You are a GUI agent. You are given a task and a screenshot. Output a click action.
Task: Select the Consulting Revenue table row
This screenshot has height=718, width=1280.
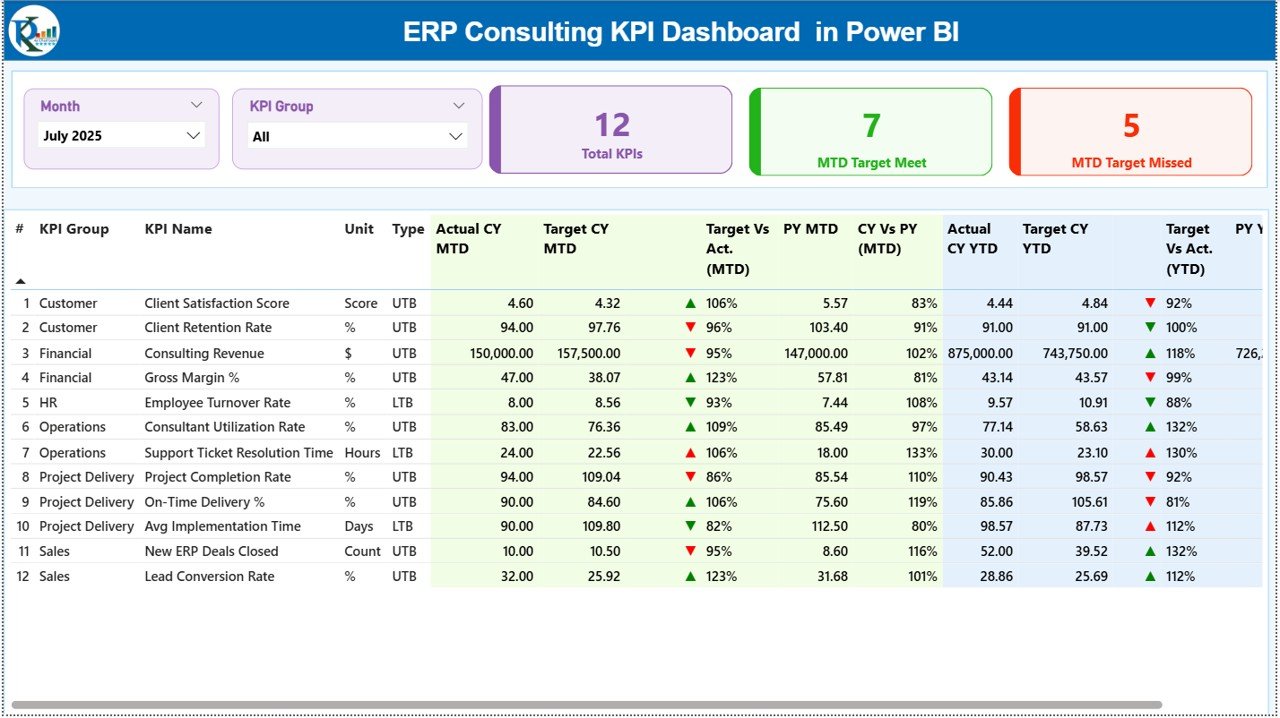[300, 352]
